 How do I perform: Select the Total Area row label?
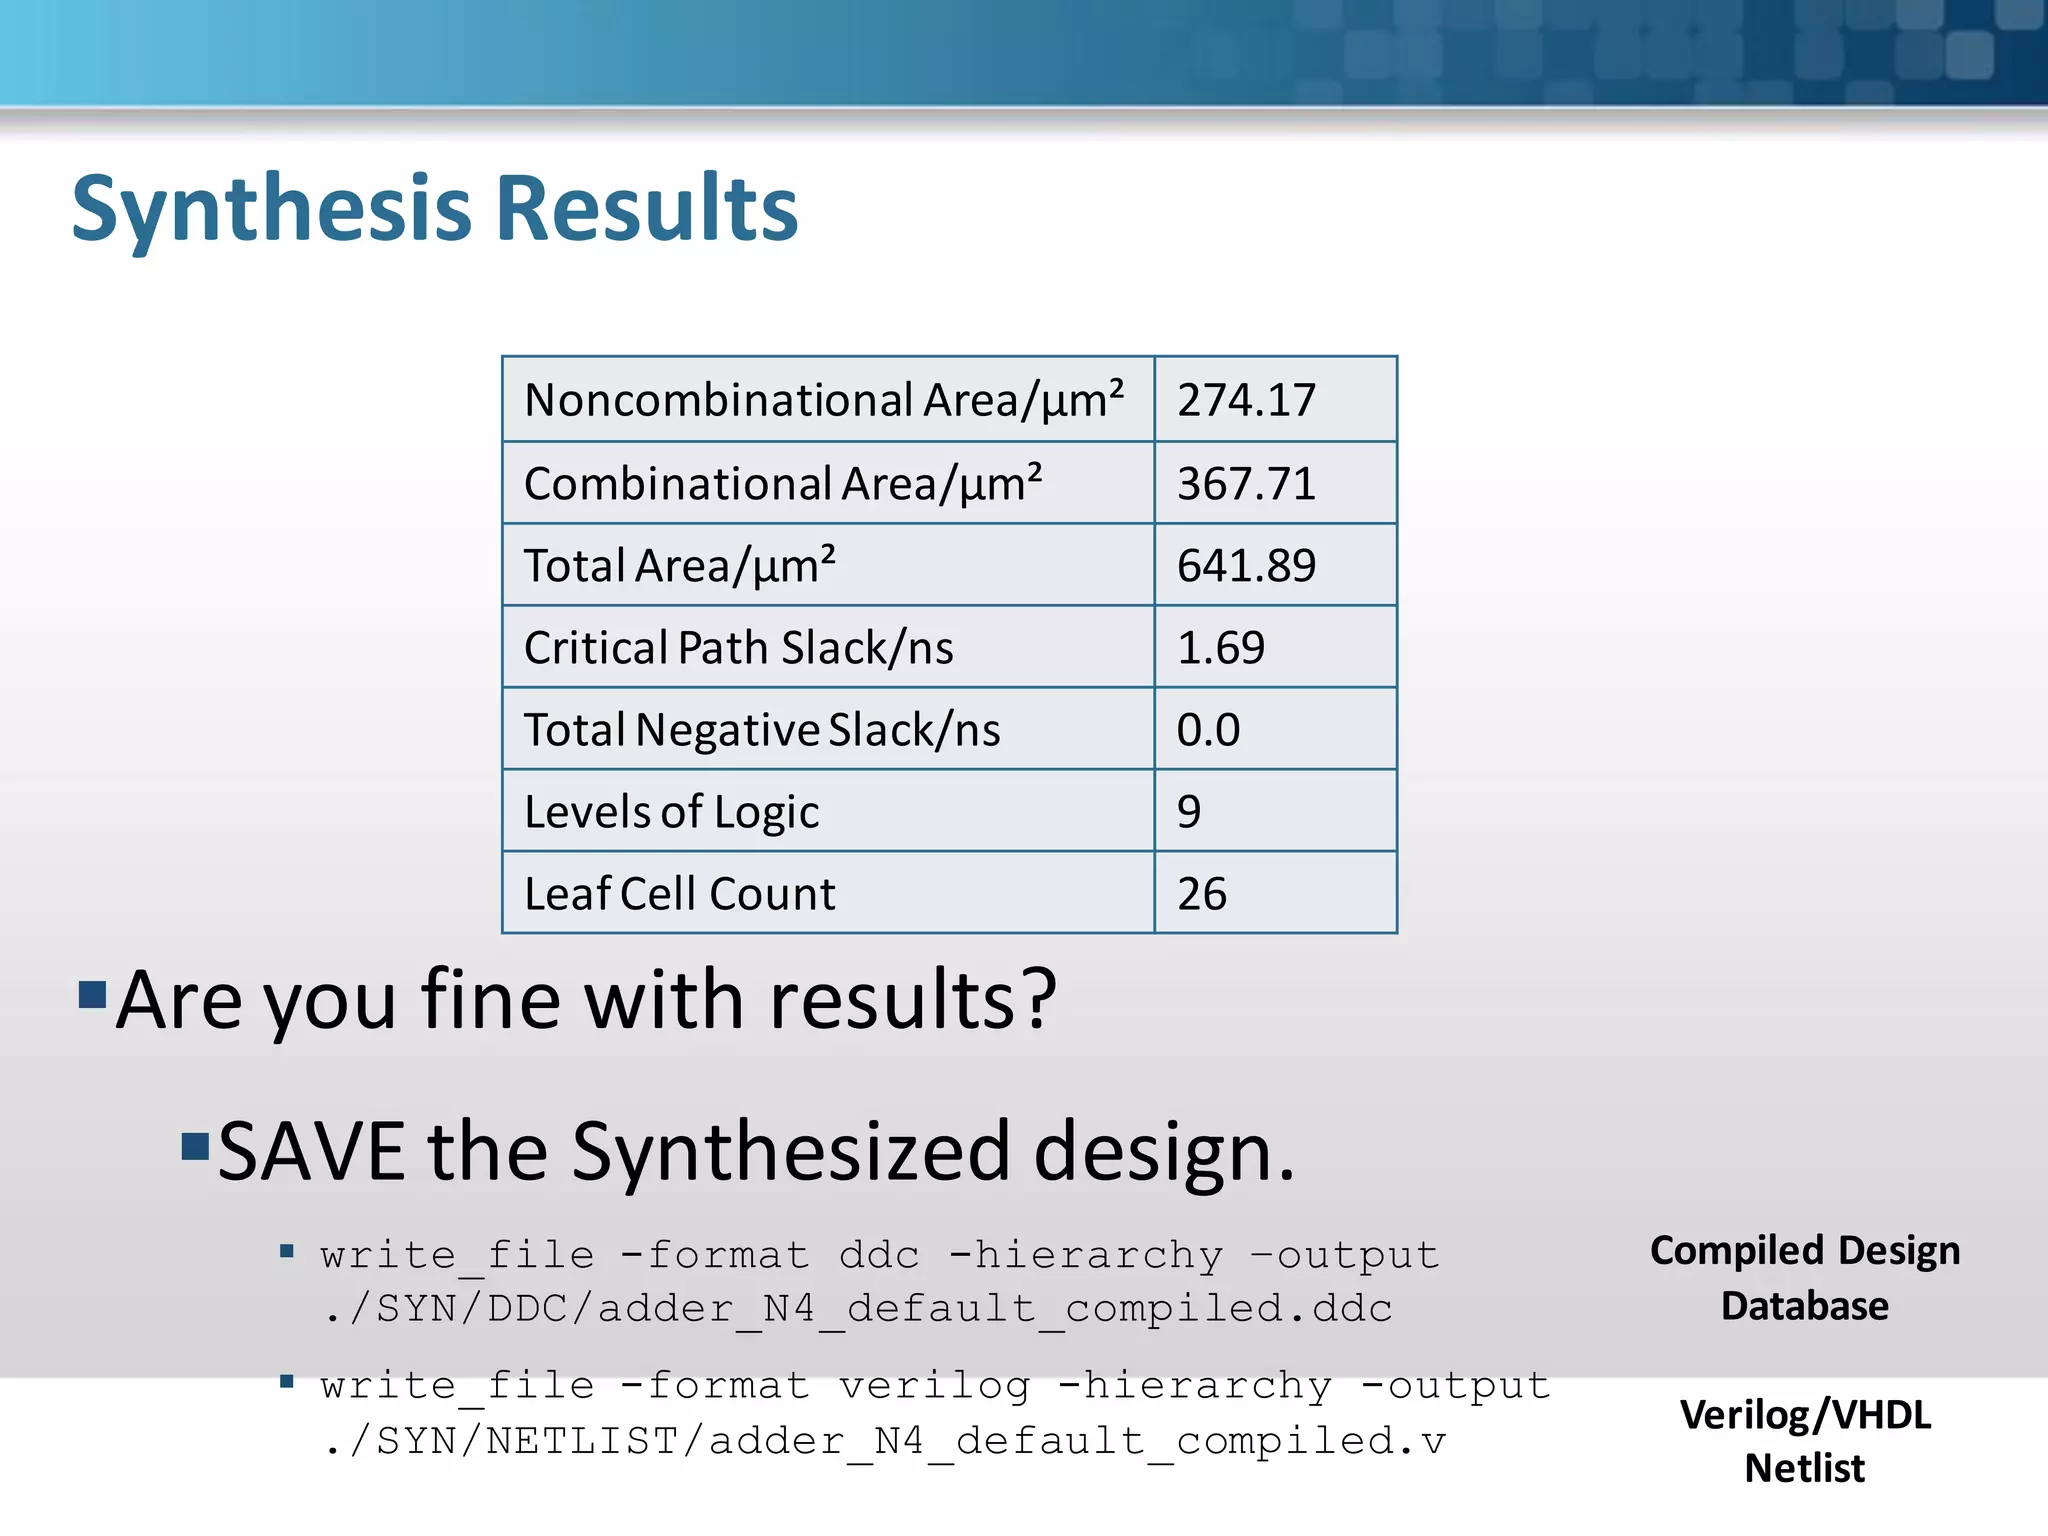click(x=679, y=566)
